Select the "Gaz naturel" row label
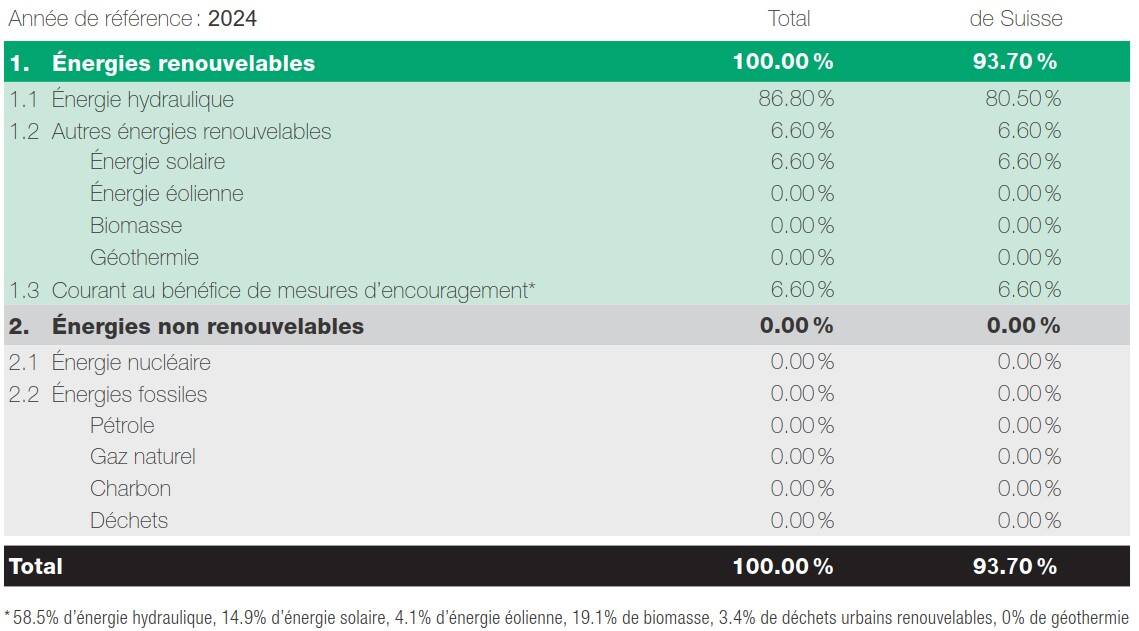The image size is (1139, 631). [x=142, y=457]
